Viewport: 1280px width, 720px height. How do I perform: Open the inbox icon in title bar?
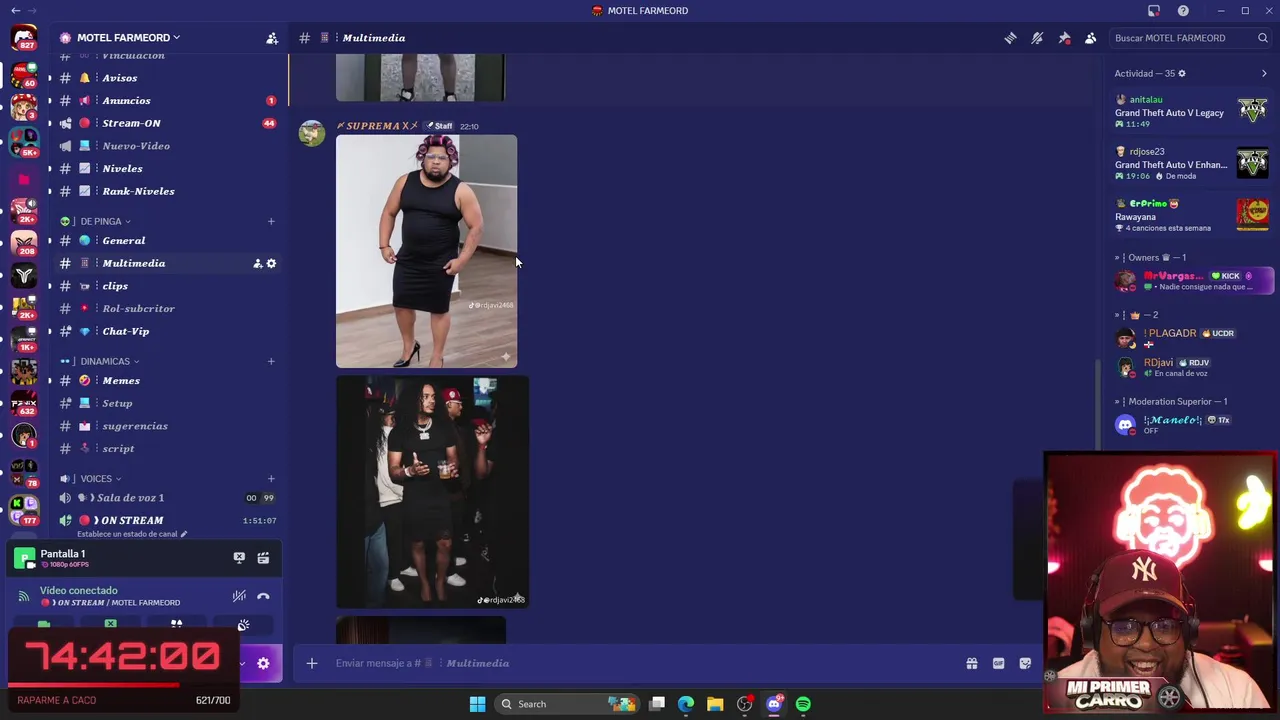coord(1154,11)
